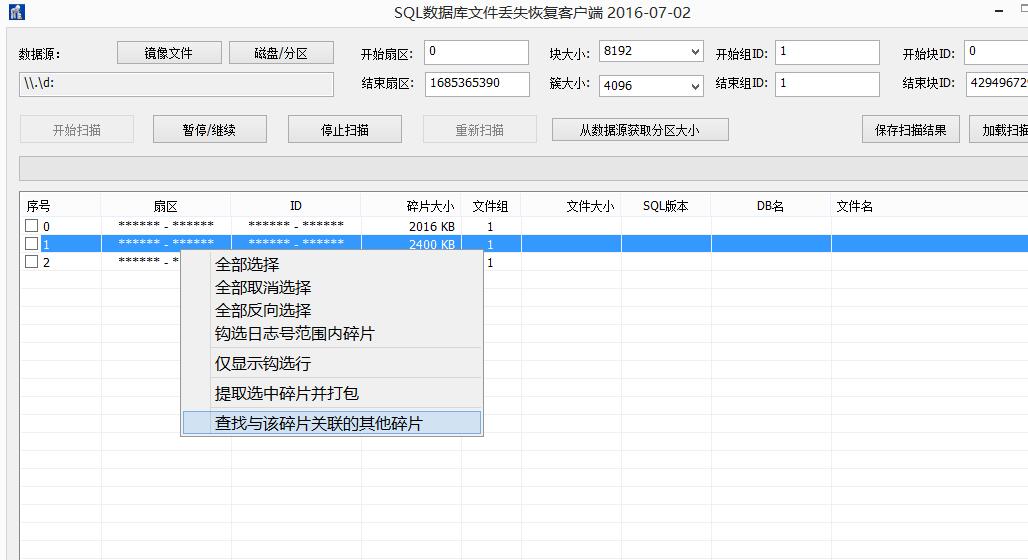
Task: Tick the checkbox for row 2
Action: 31,261
